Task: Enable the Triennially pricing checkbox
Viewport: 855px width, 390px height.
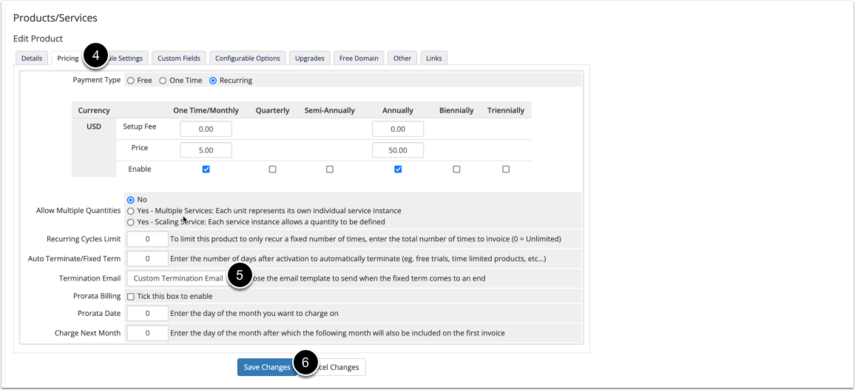Action: pos(506,169)
